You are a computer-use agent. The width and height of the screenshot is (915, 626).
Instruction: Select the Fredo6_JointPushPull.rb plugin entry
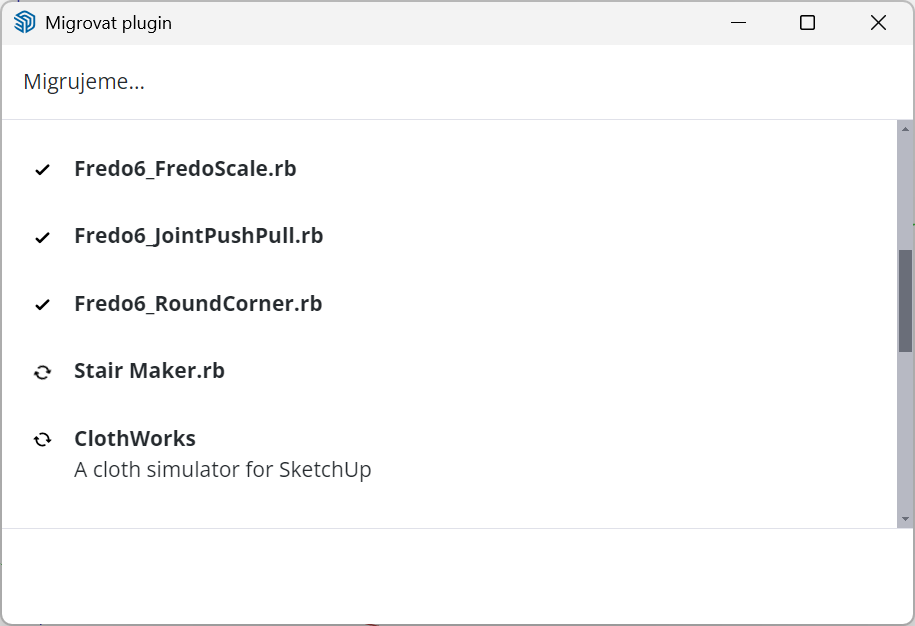198,236
